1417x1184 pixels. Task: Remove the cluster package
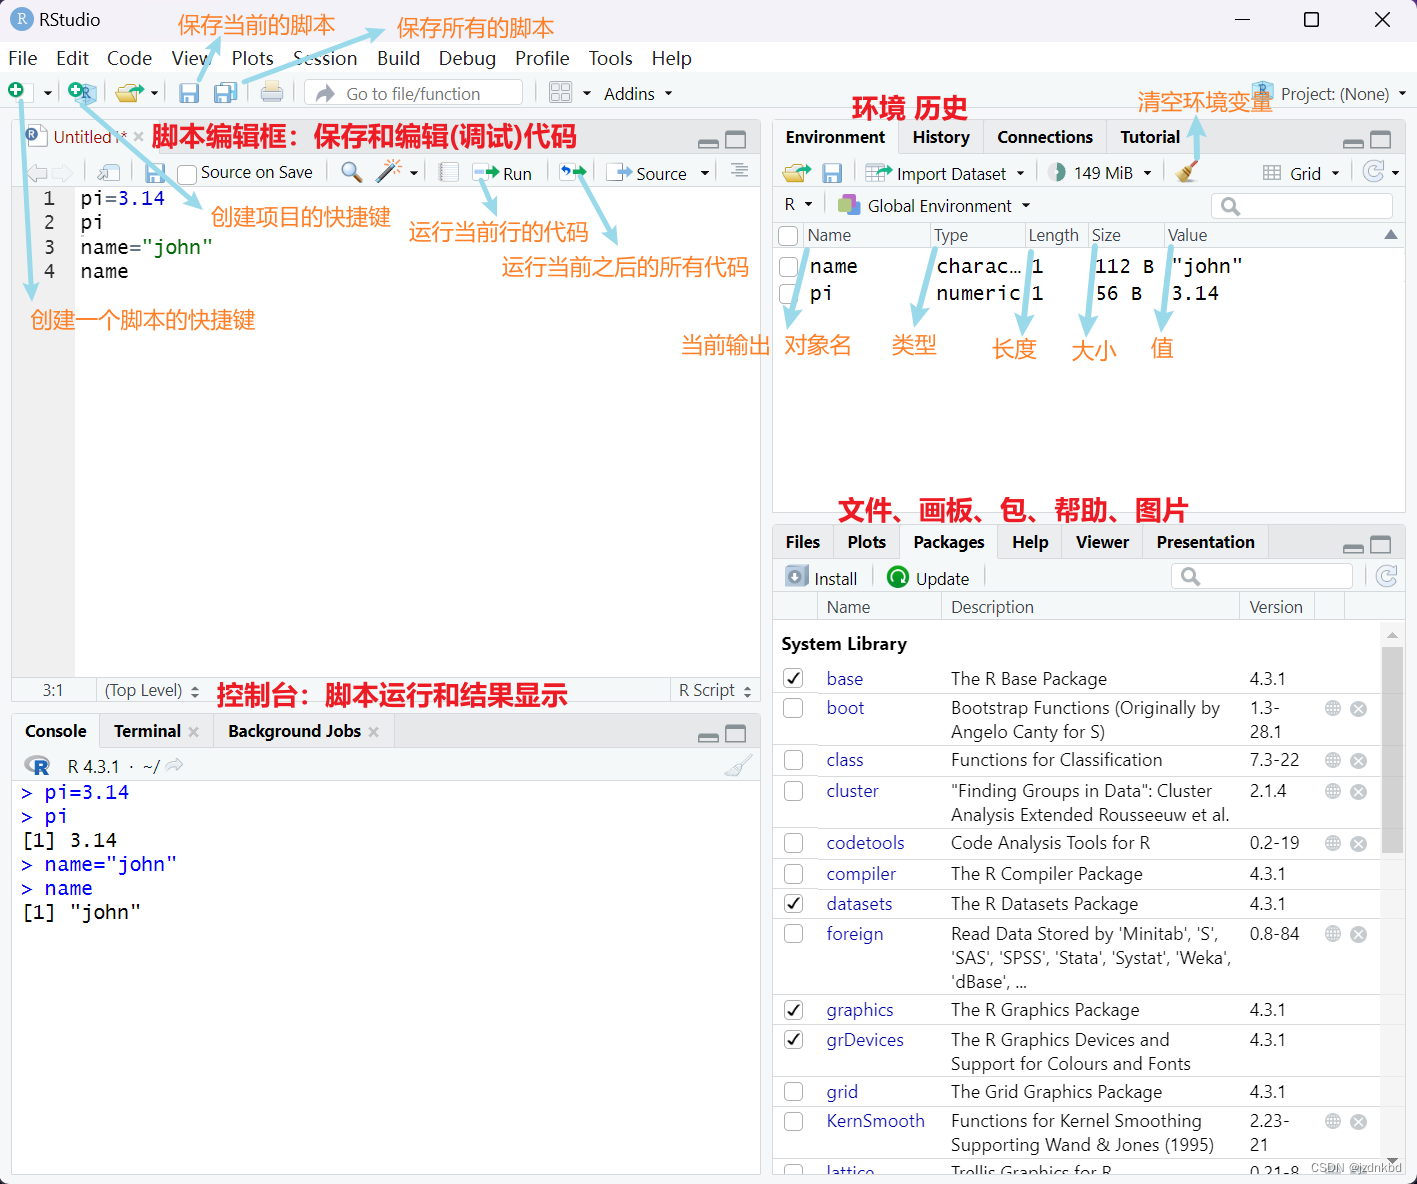tap(1359, 792)
